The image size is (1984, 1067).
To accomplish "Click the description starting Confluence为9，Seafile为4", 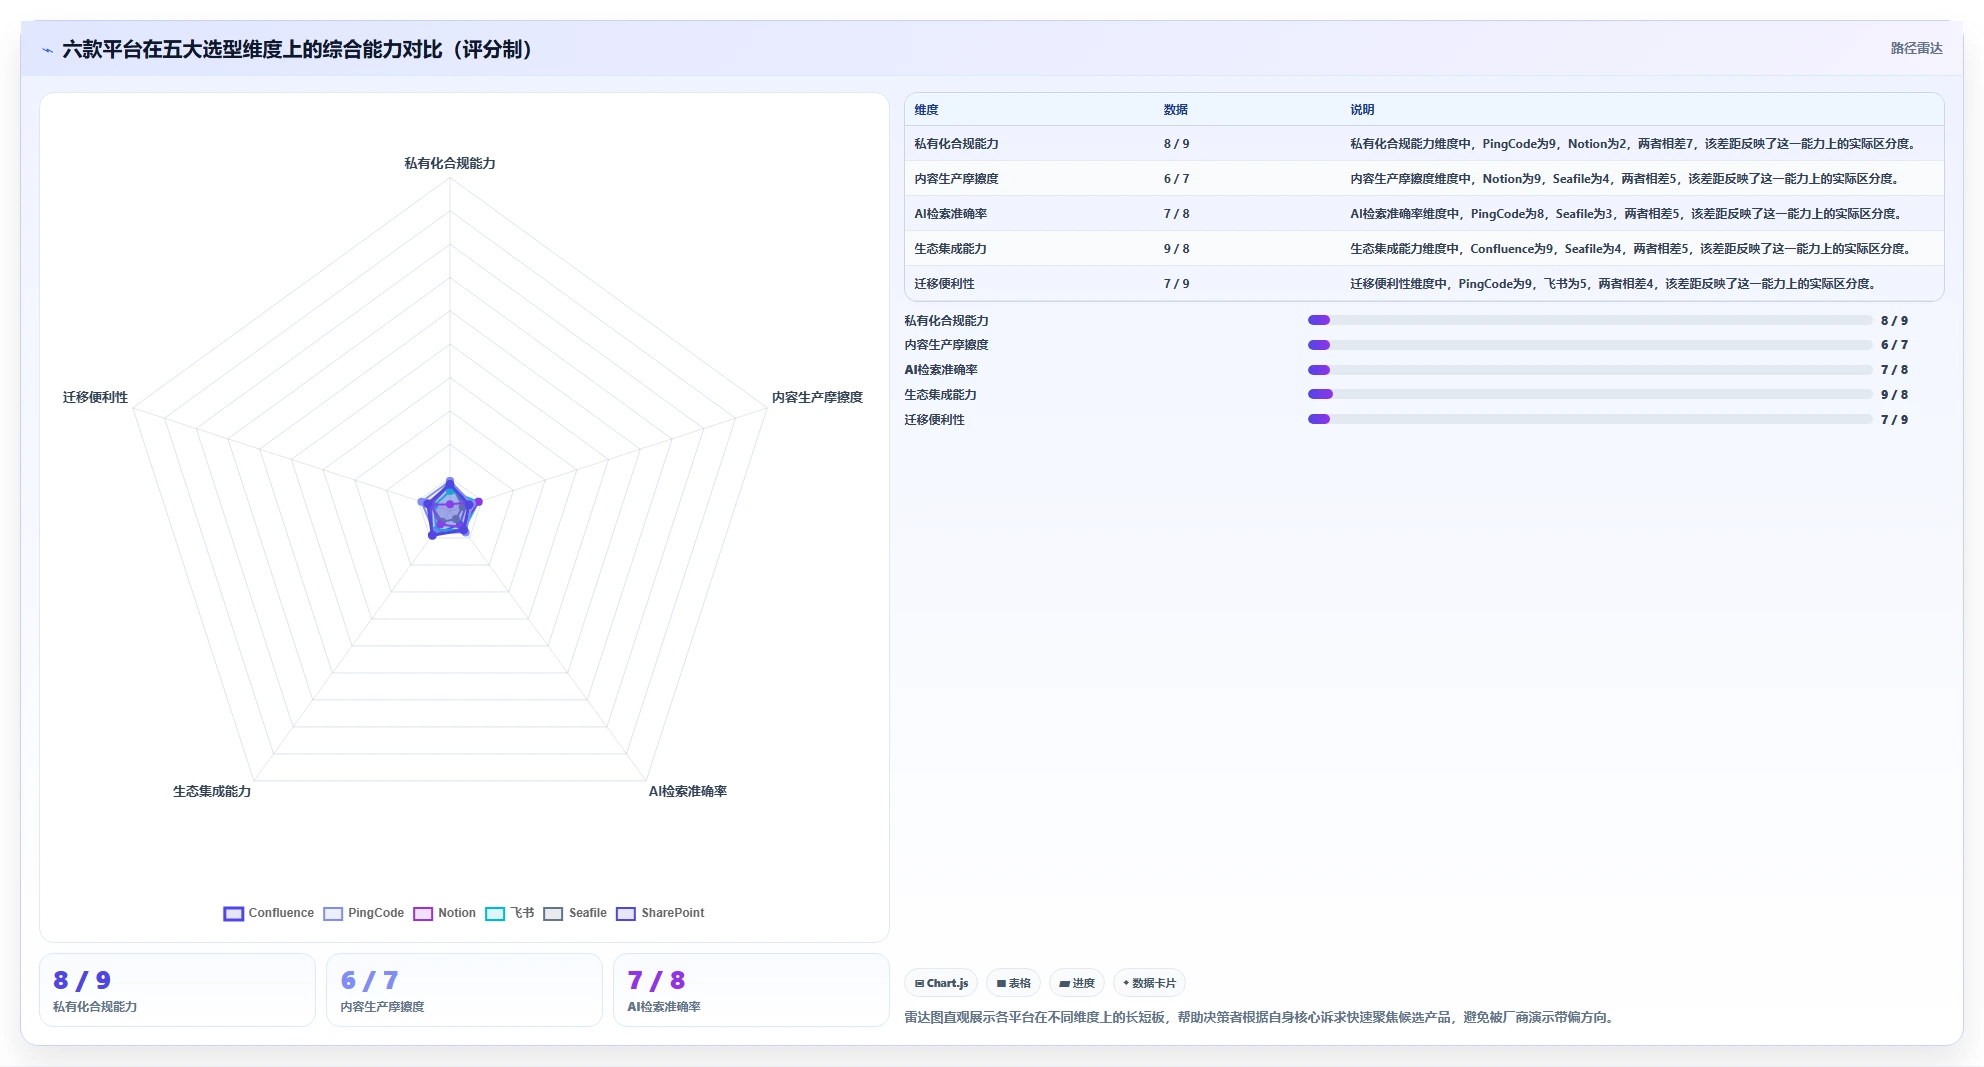I will [1630, 249].
